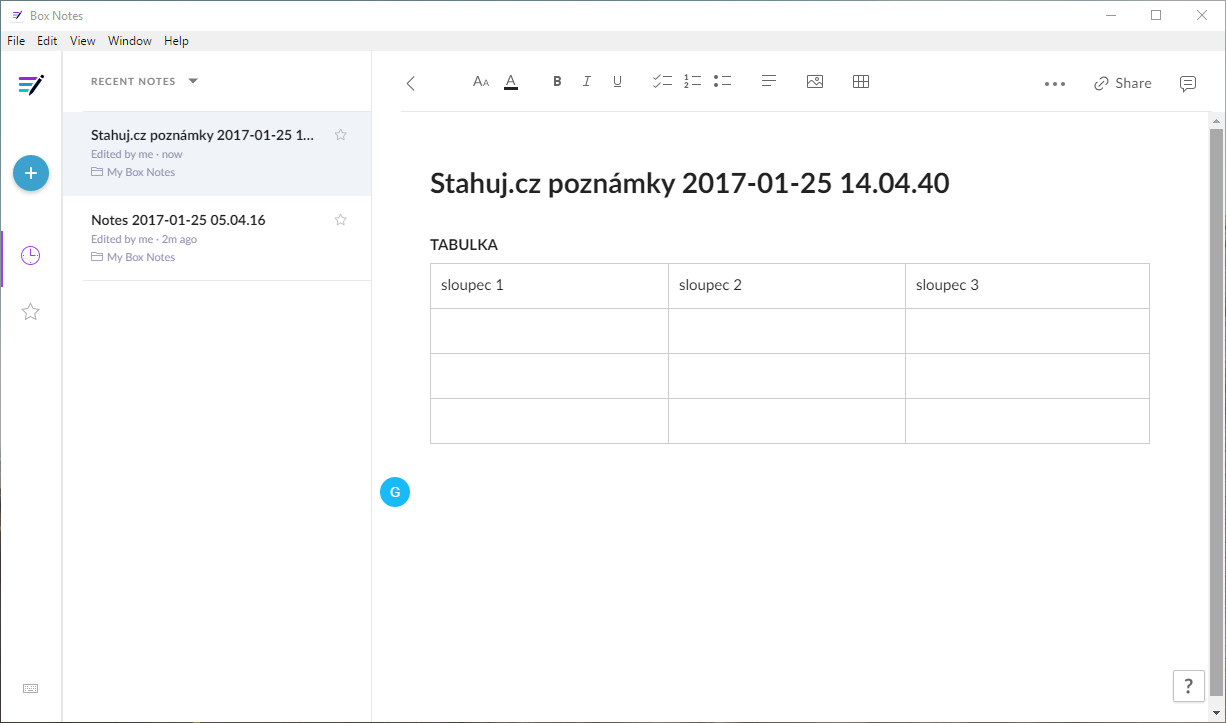The height and width of the screenshot is (723, 1226).
Task: Open the File menu
Action: pyautogui.click(x=16, y=41)
